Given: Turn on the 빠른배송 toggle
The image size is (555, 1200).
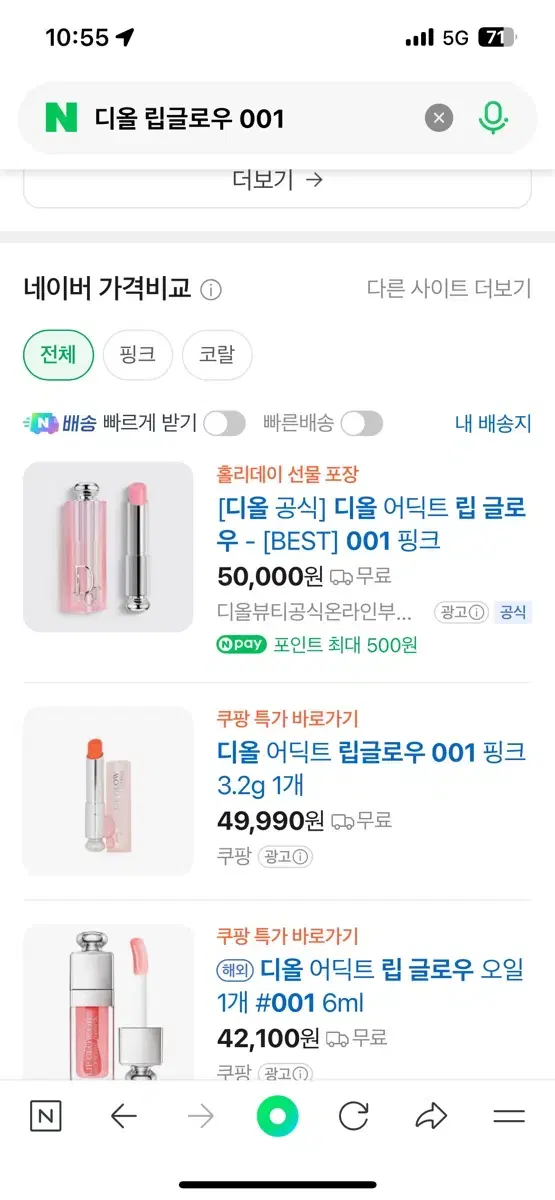Looking at the screenshot, I should (x=361, y=423).
